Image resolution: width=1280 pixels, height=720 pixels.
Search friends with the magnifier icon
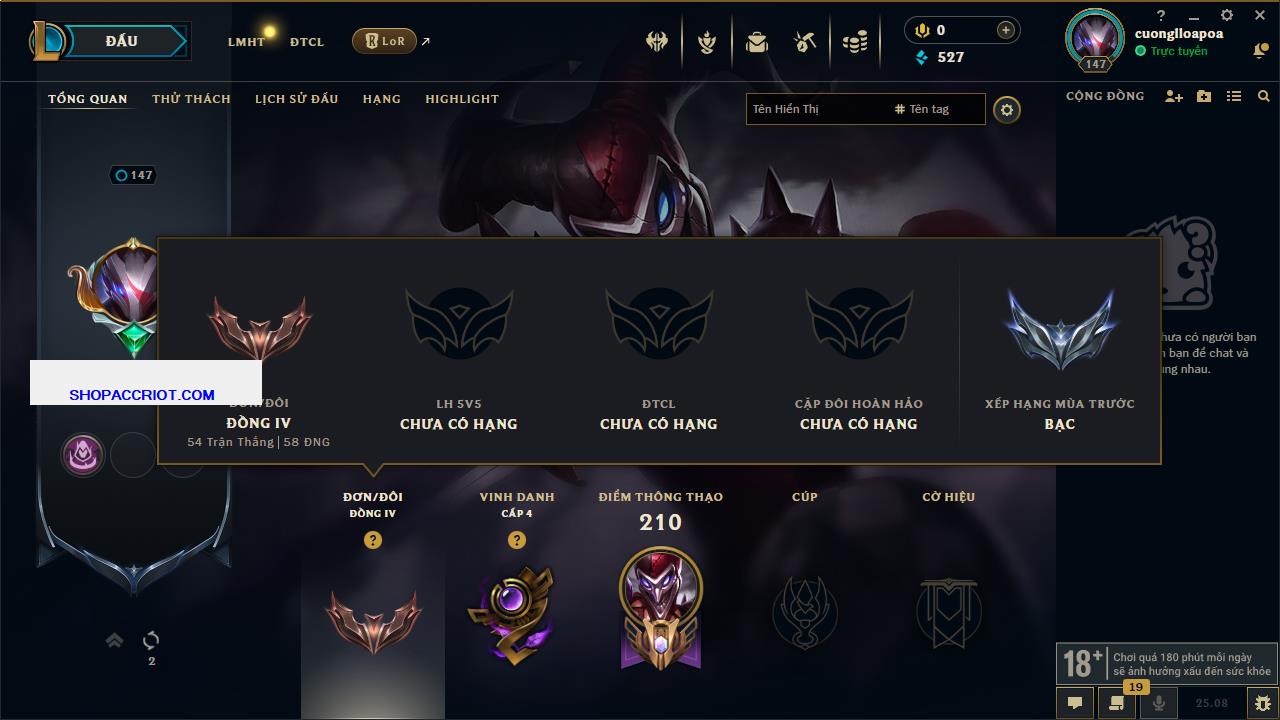1264,96
